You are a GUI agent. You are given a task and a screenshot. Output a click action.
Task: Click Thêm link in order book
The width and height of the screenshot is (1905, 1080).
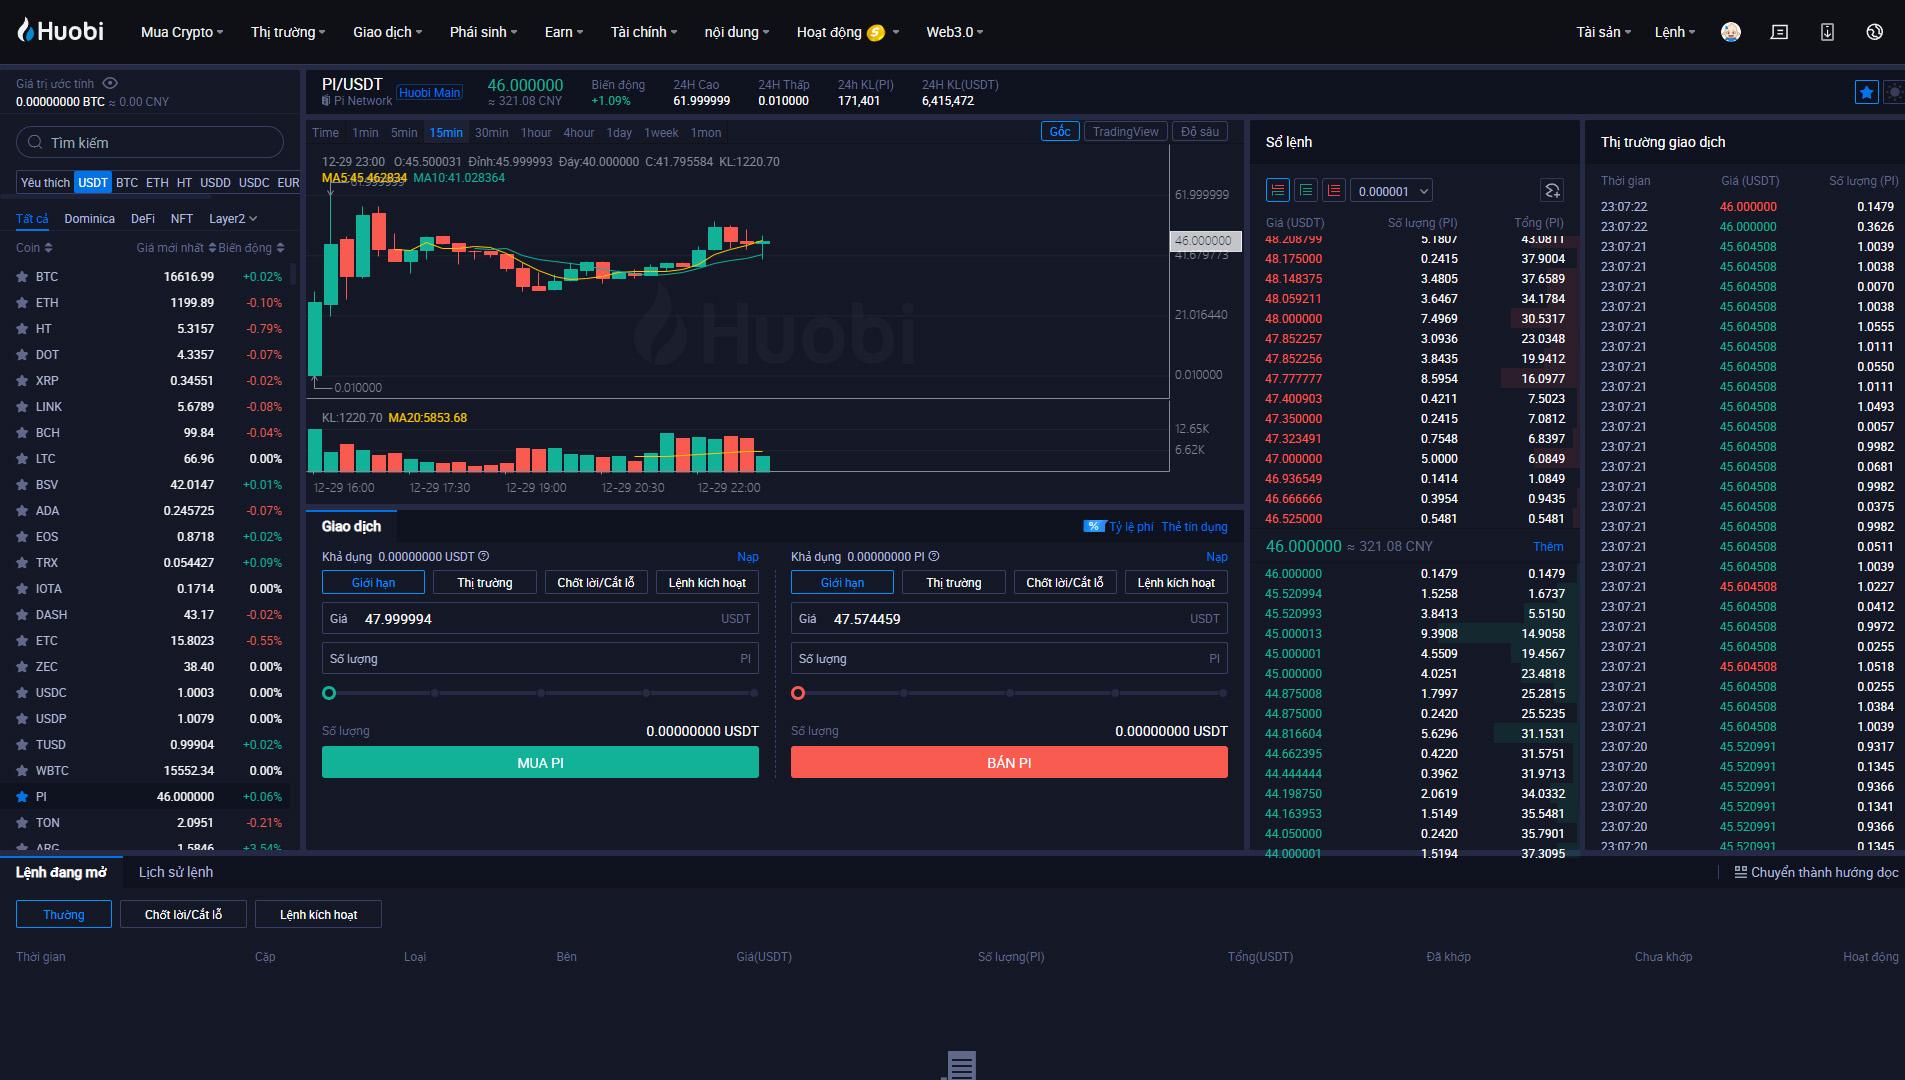[1548, 546]
